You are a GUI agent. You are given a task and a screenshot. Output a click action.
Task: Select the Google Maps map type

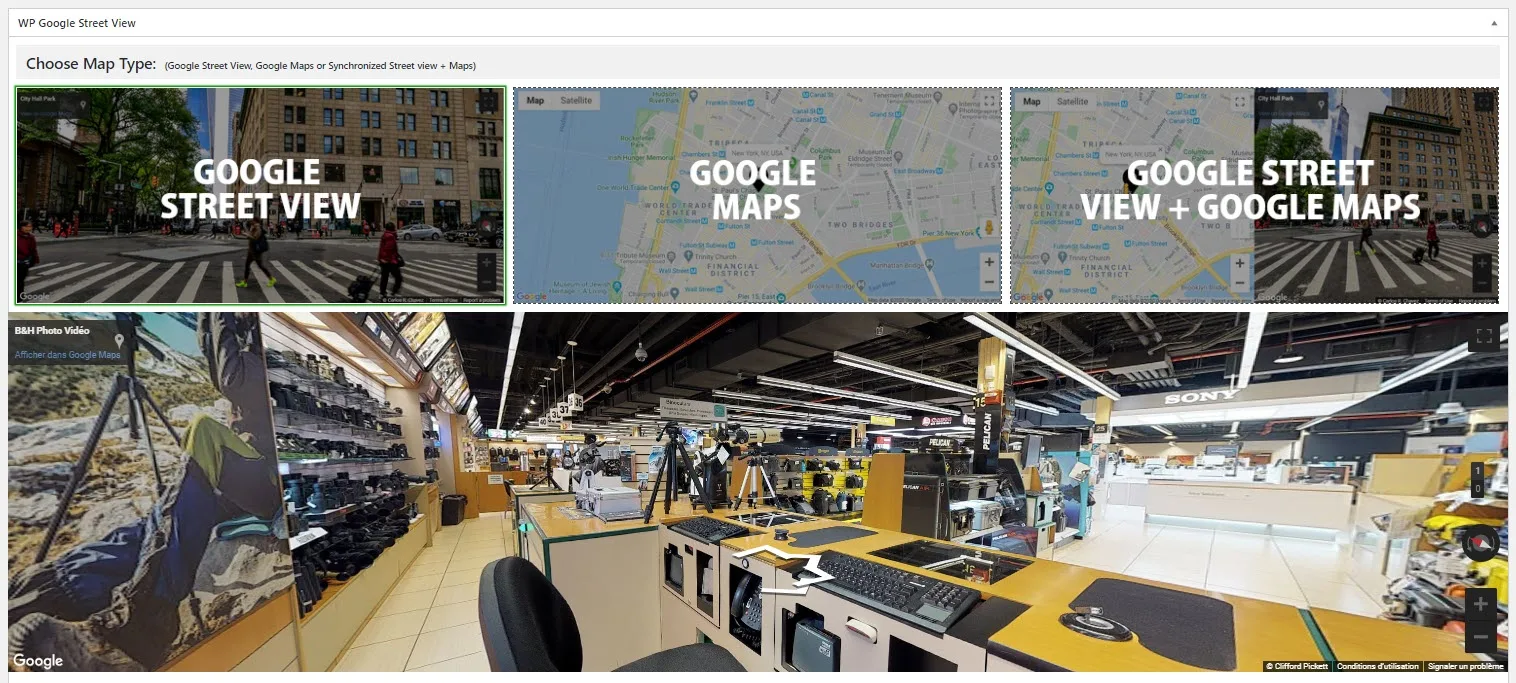pos(757,195)
